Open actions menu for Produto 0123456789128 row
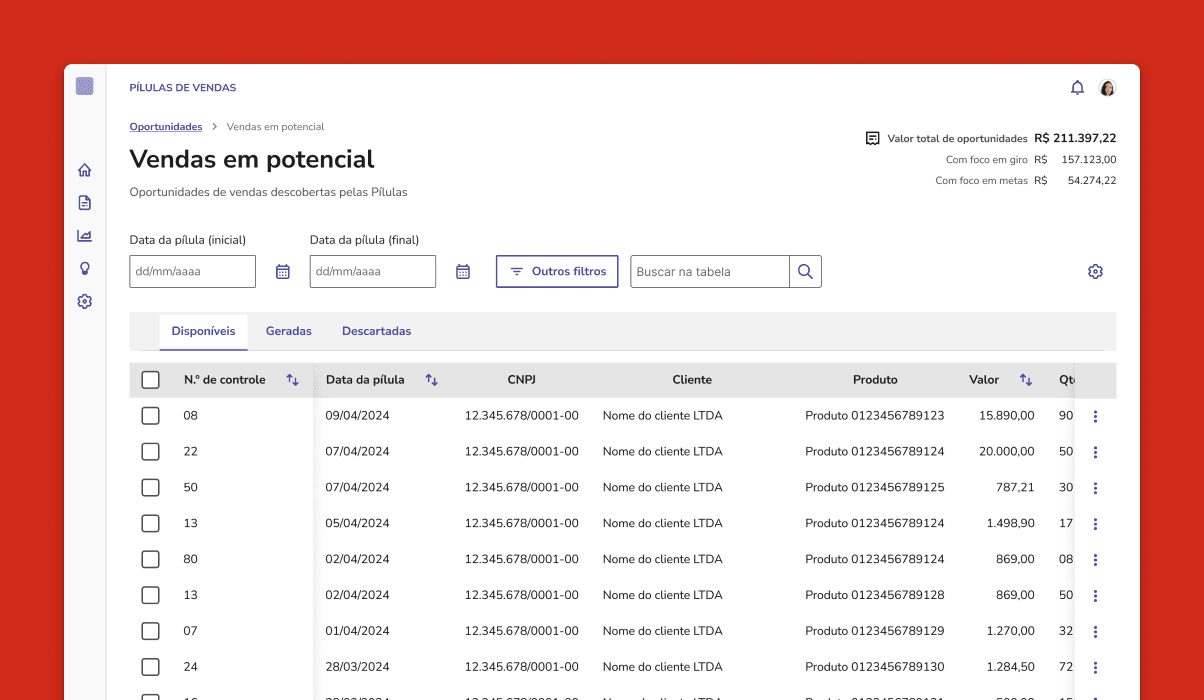The width and height of the screenshot is (1204, 700). coord(1095,596)
